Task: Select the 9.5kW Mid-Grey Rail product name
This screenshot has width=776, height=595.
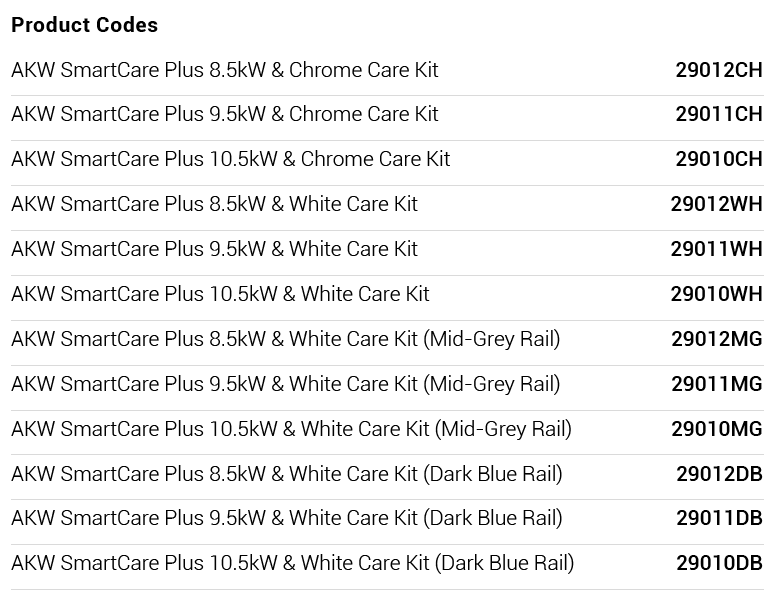Action: click(285, 384)
